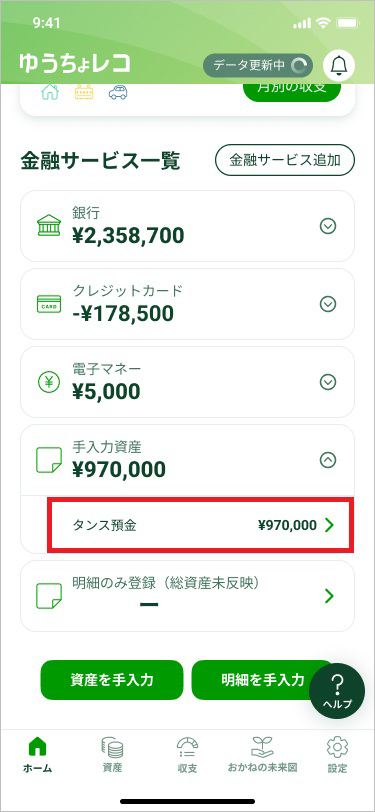The width and height of the screenshot is (375, 812).
Task: Tap the calendar icon in top card
Action: tap(84, 93)
